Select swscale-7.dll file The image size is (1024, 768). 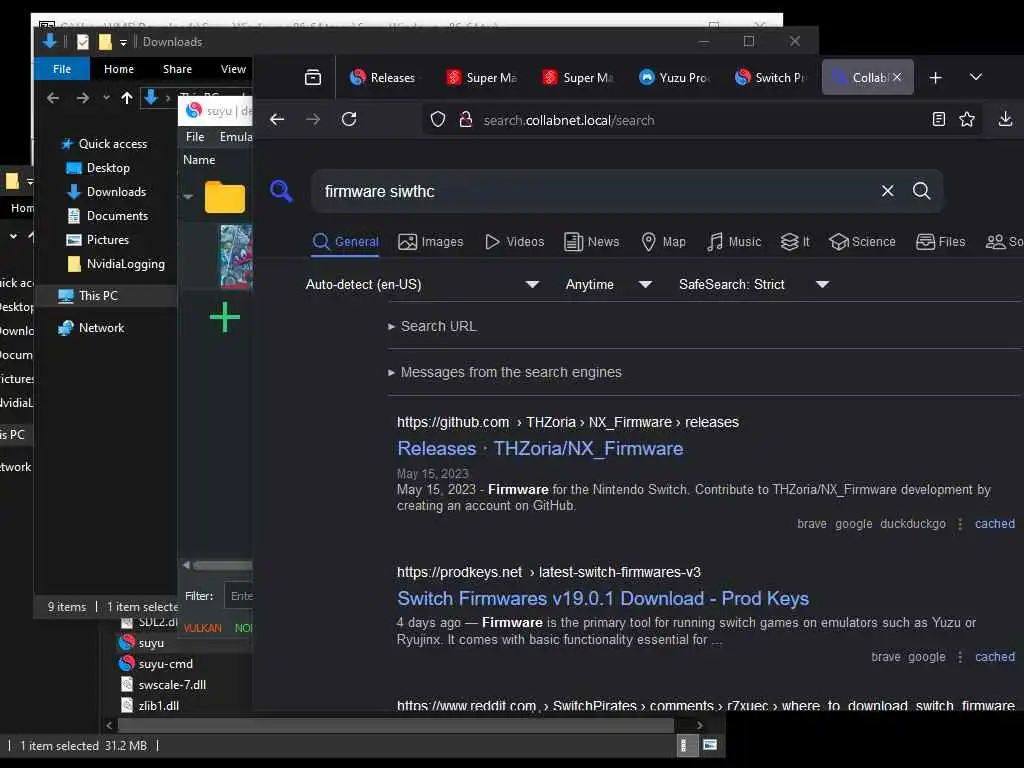point(163,684)
